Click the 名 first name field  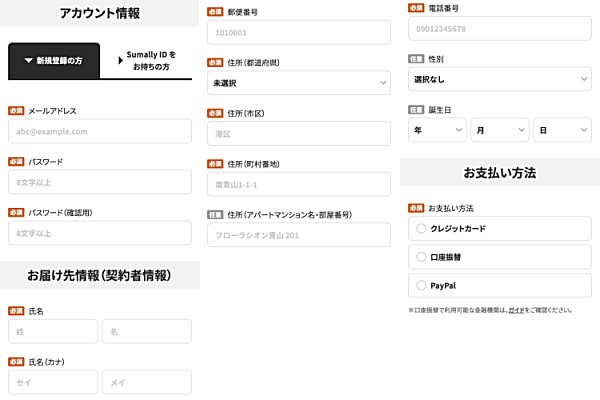pyautogui.click(x=146, y=331)
